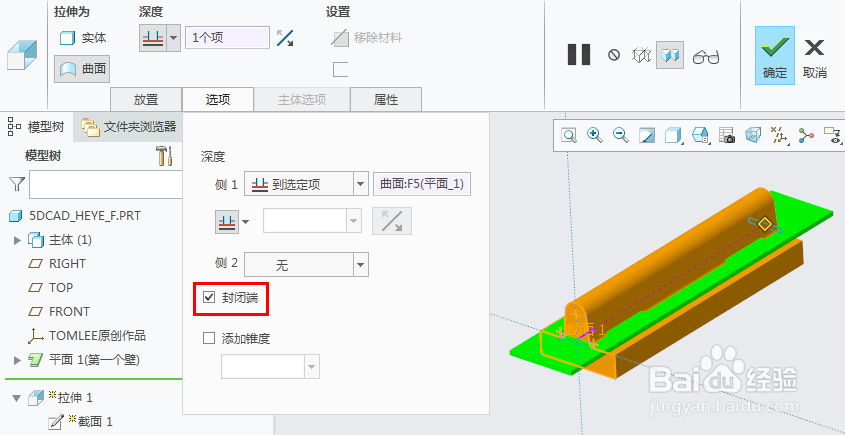This screenshot has height=435, width=845.
Task: Select the TOP datum plane
Action: [51, 288]
